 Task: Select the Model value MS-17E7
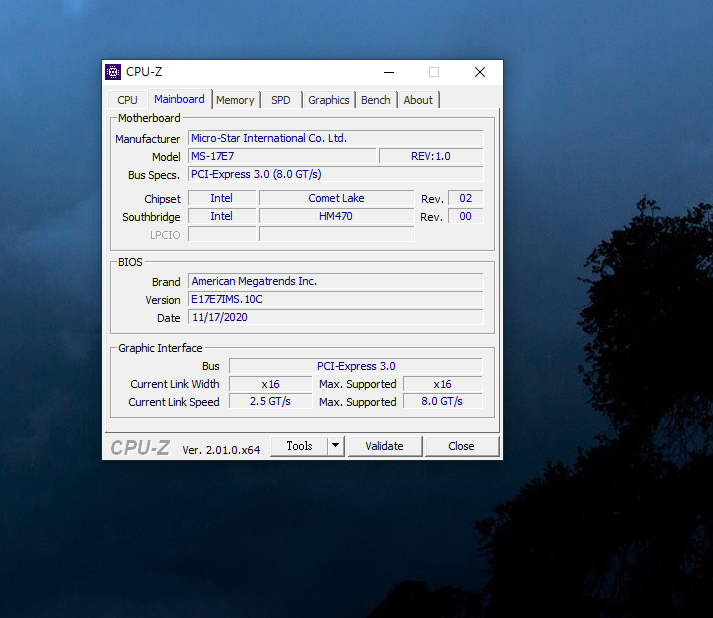click(282, 156)
